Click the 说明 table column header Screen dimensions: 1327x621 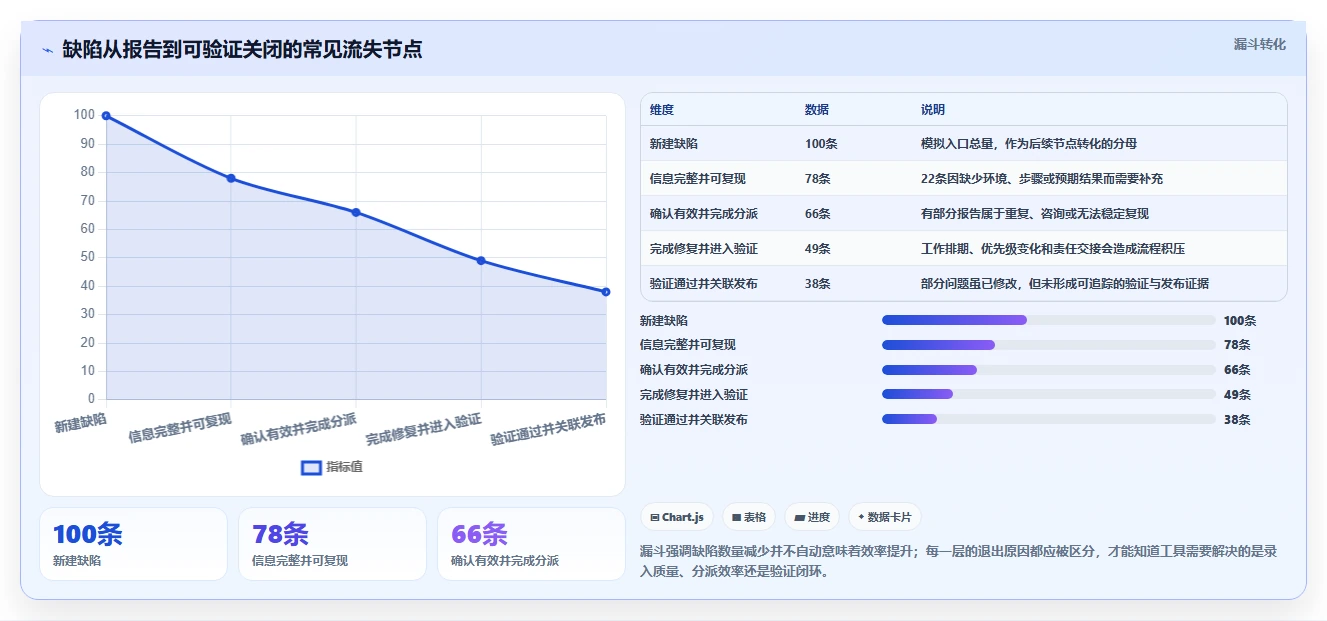(x=933, y=110)
